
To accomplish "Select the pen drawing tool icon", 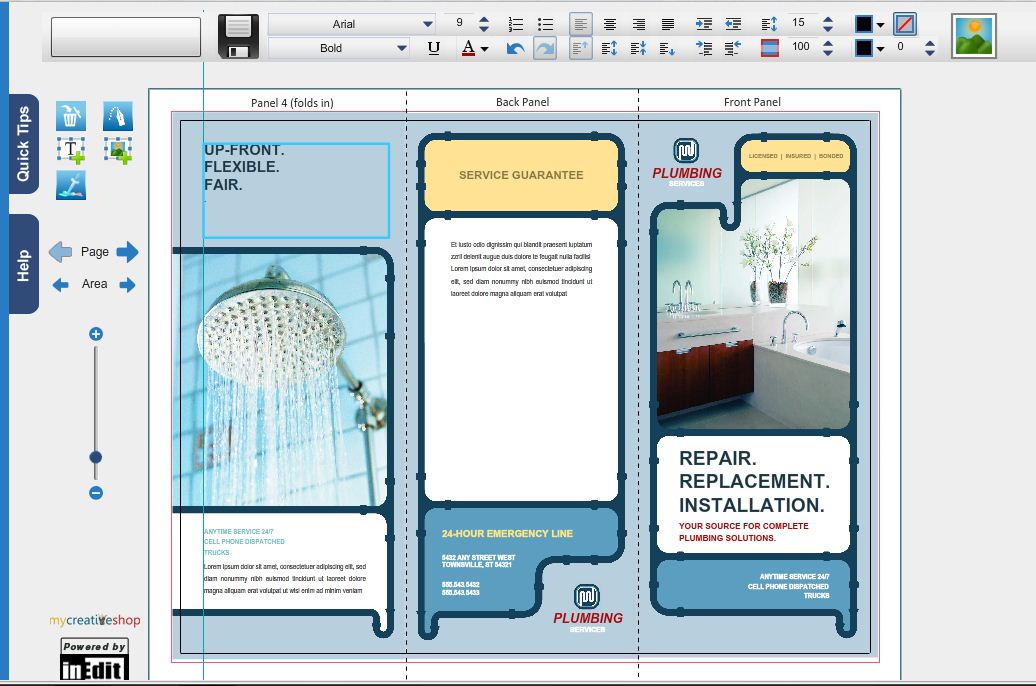I will [118, 116].
